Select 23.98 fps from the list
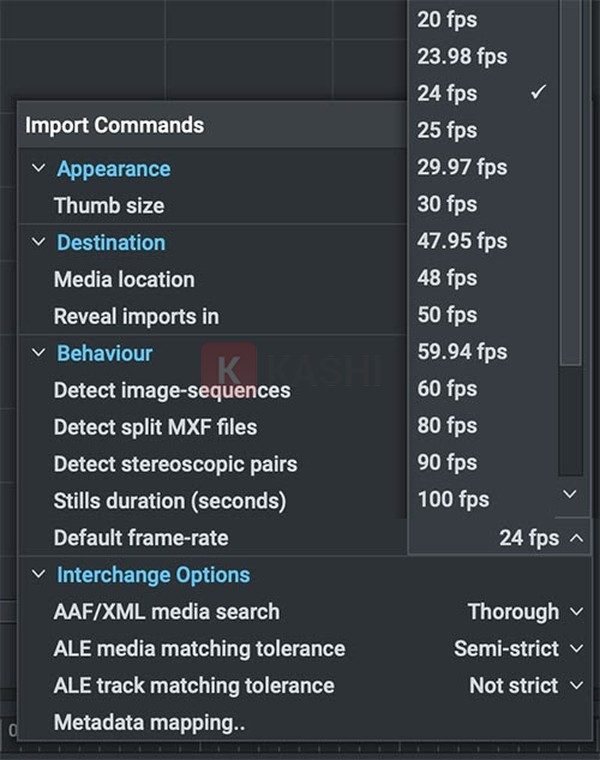Image resolution: width=600 pixels, height=760 pixels. 462,56
